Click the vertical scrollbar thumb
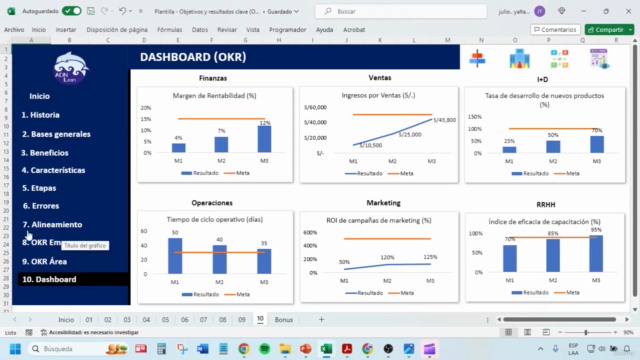Viewport: 640px width, 360px height. (x=635, y=171)
